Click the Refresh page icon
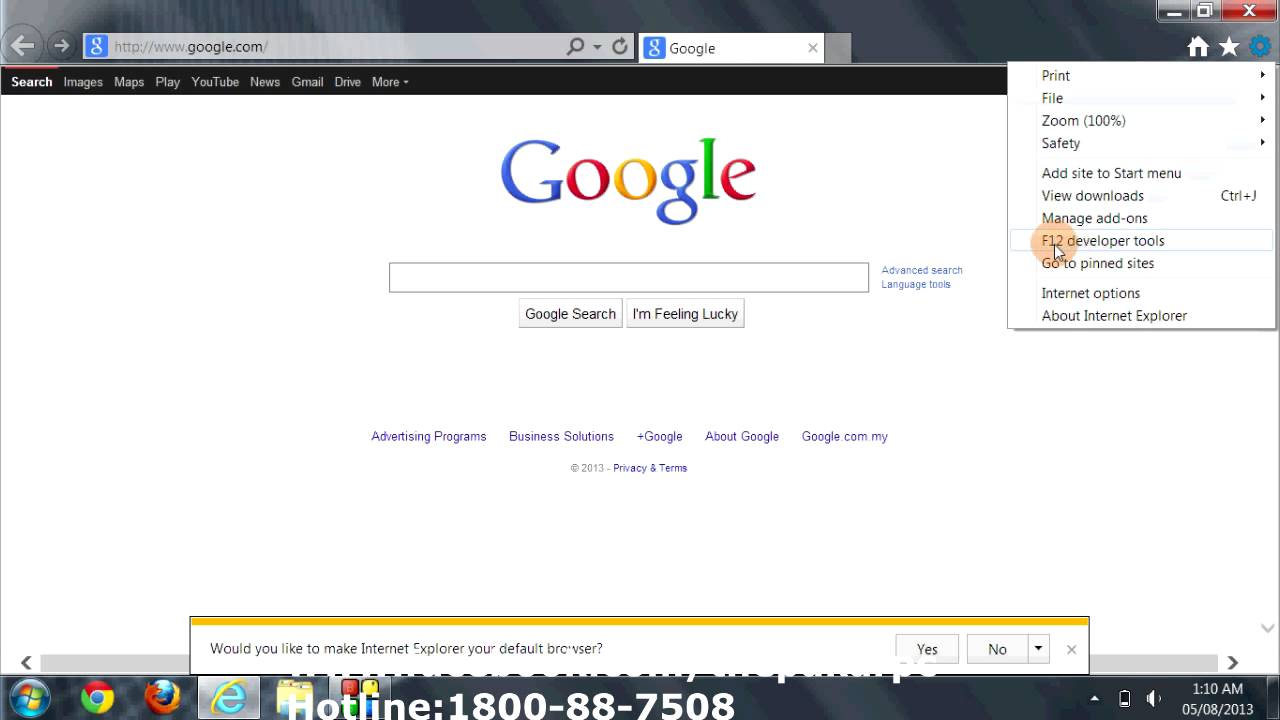 pos(620,46)
